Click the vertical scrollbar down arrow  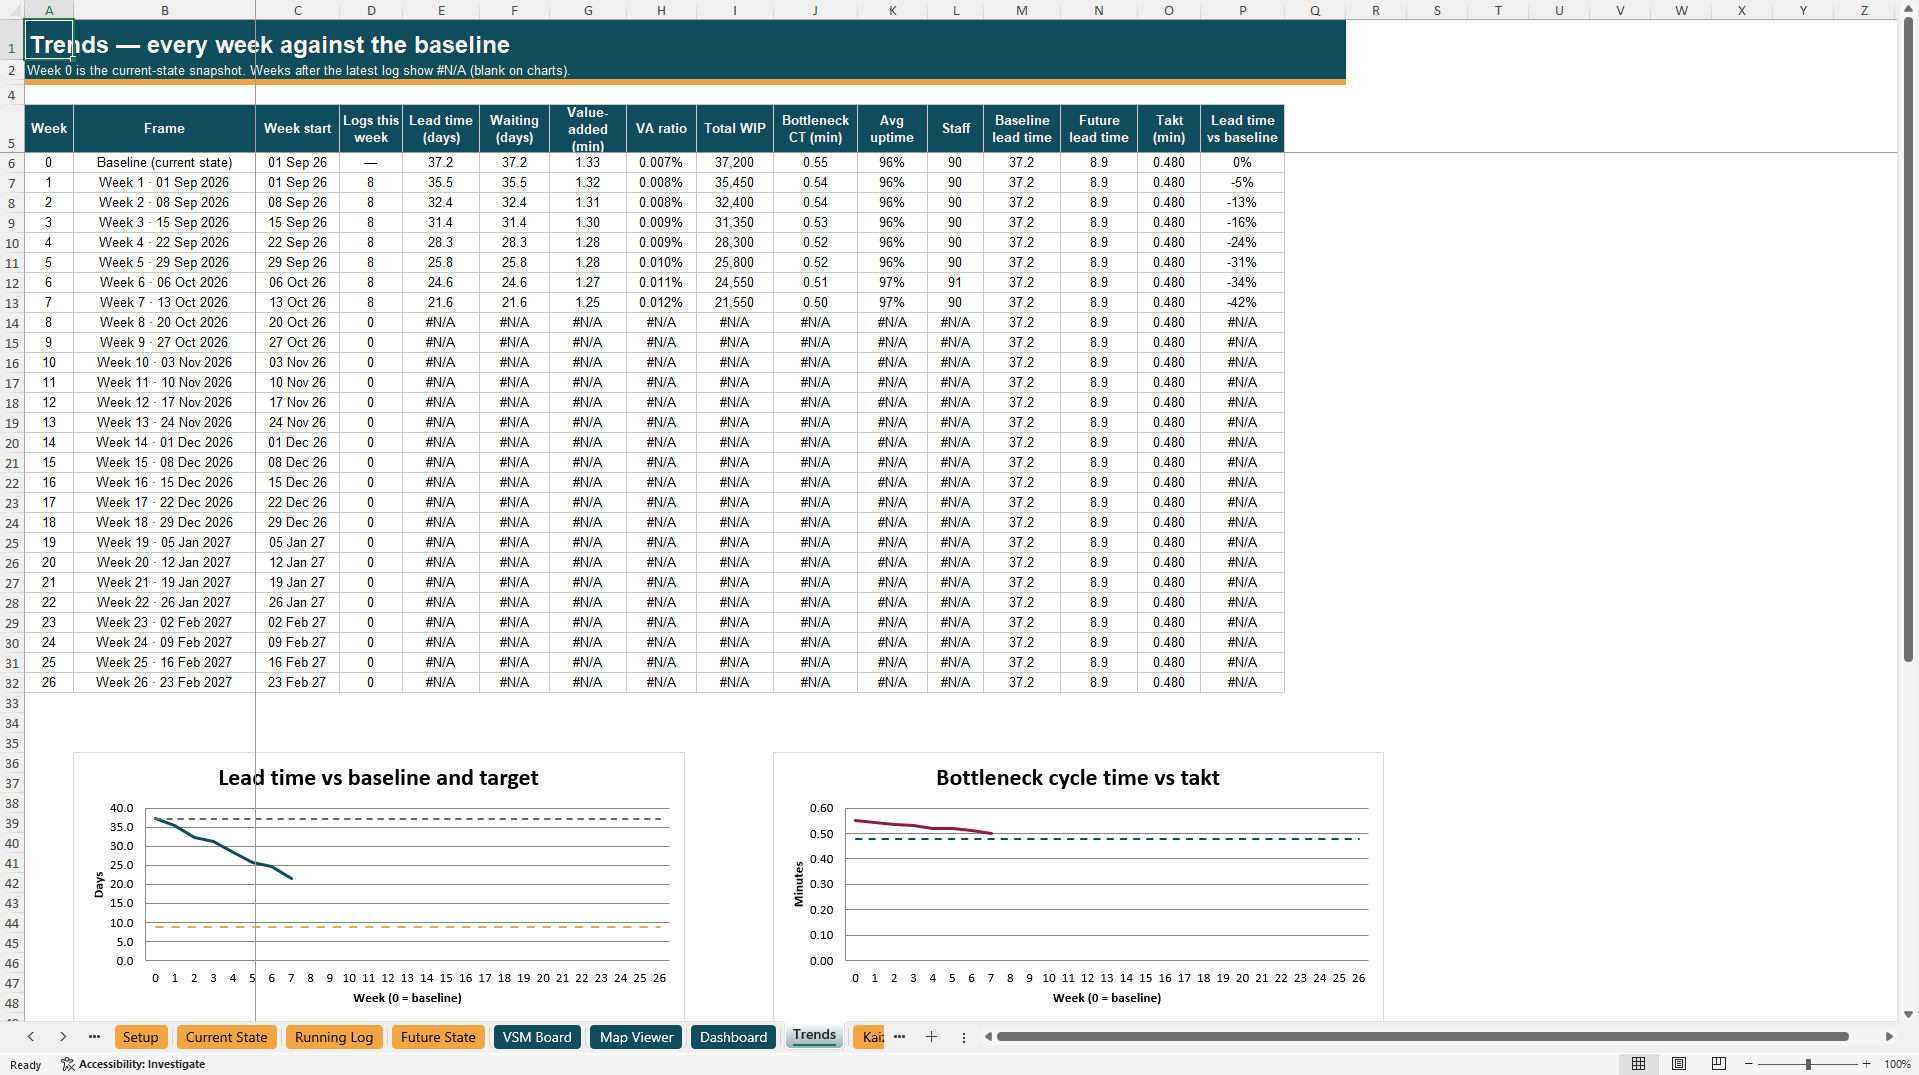click(1908, 1014)
